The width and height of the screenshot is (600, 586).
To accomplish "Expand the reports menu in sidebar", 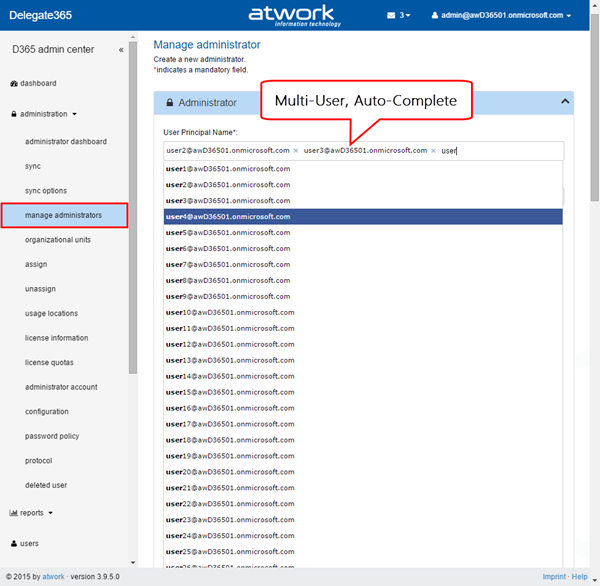I will tap(32, 513).
